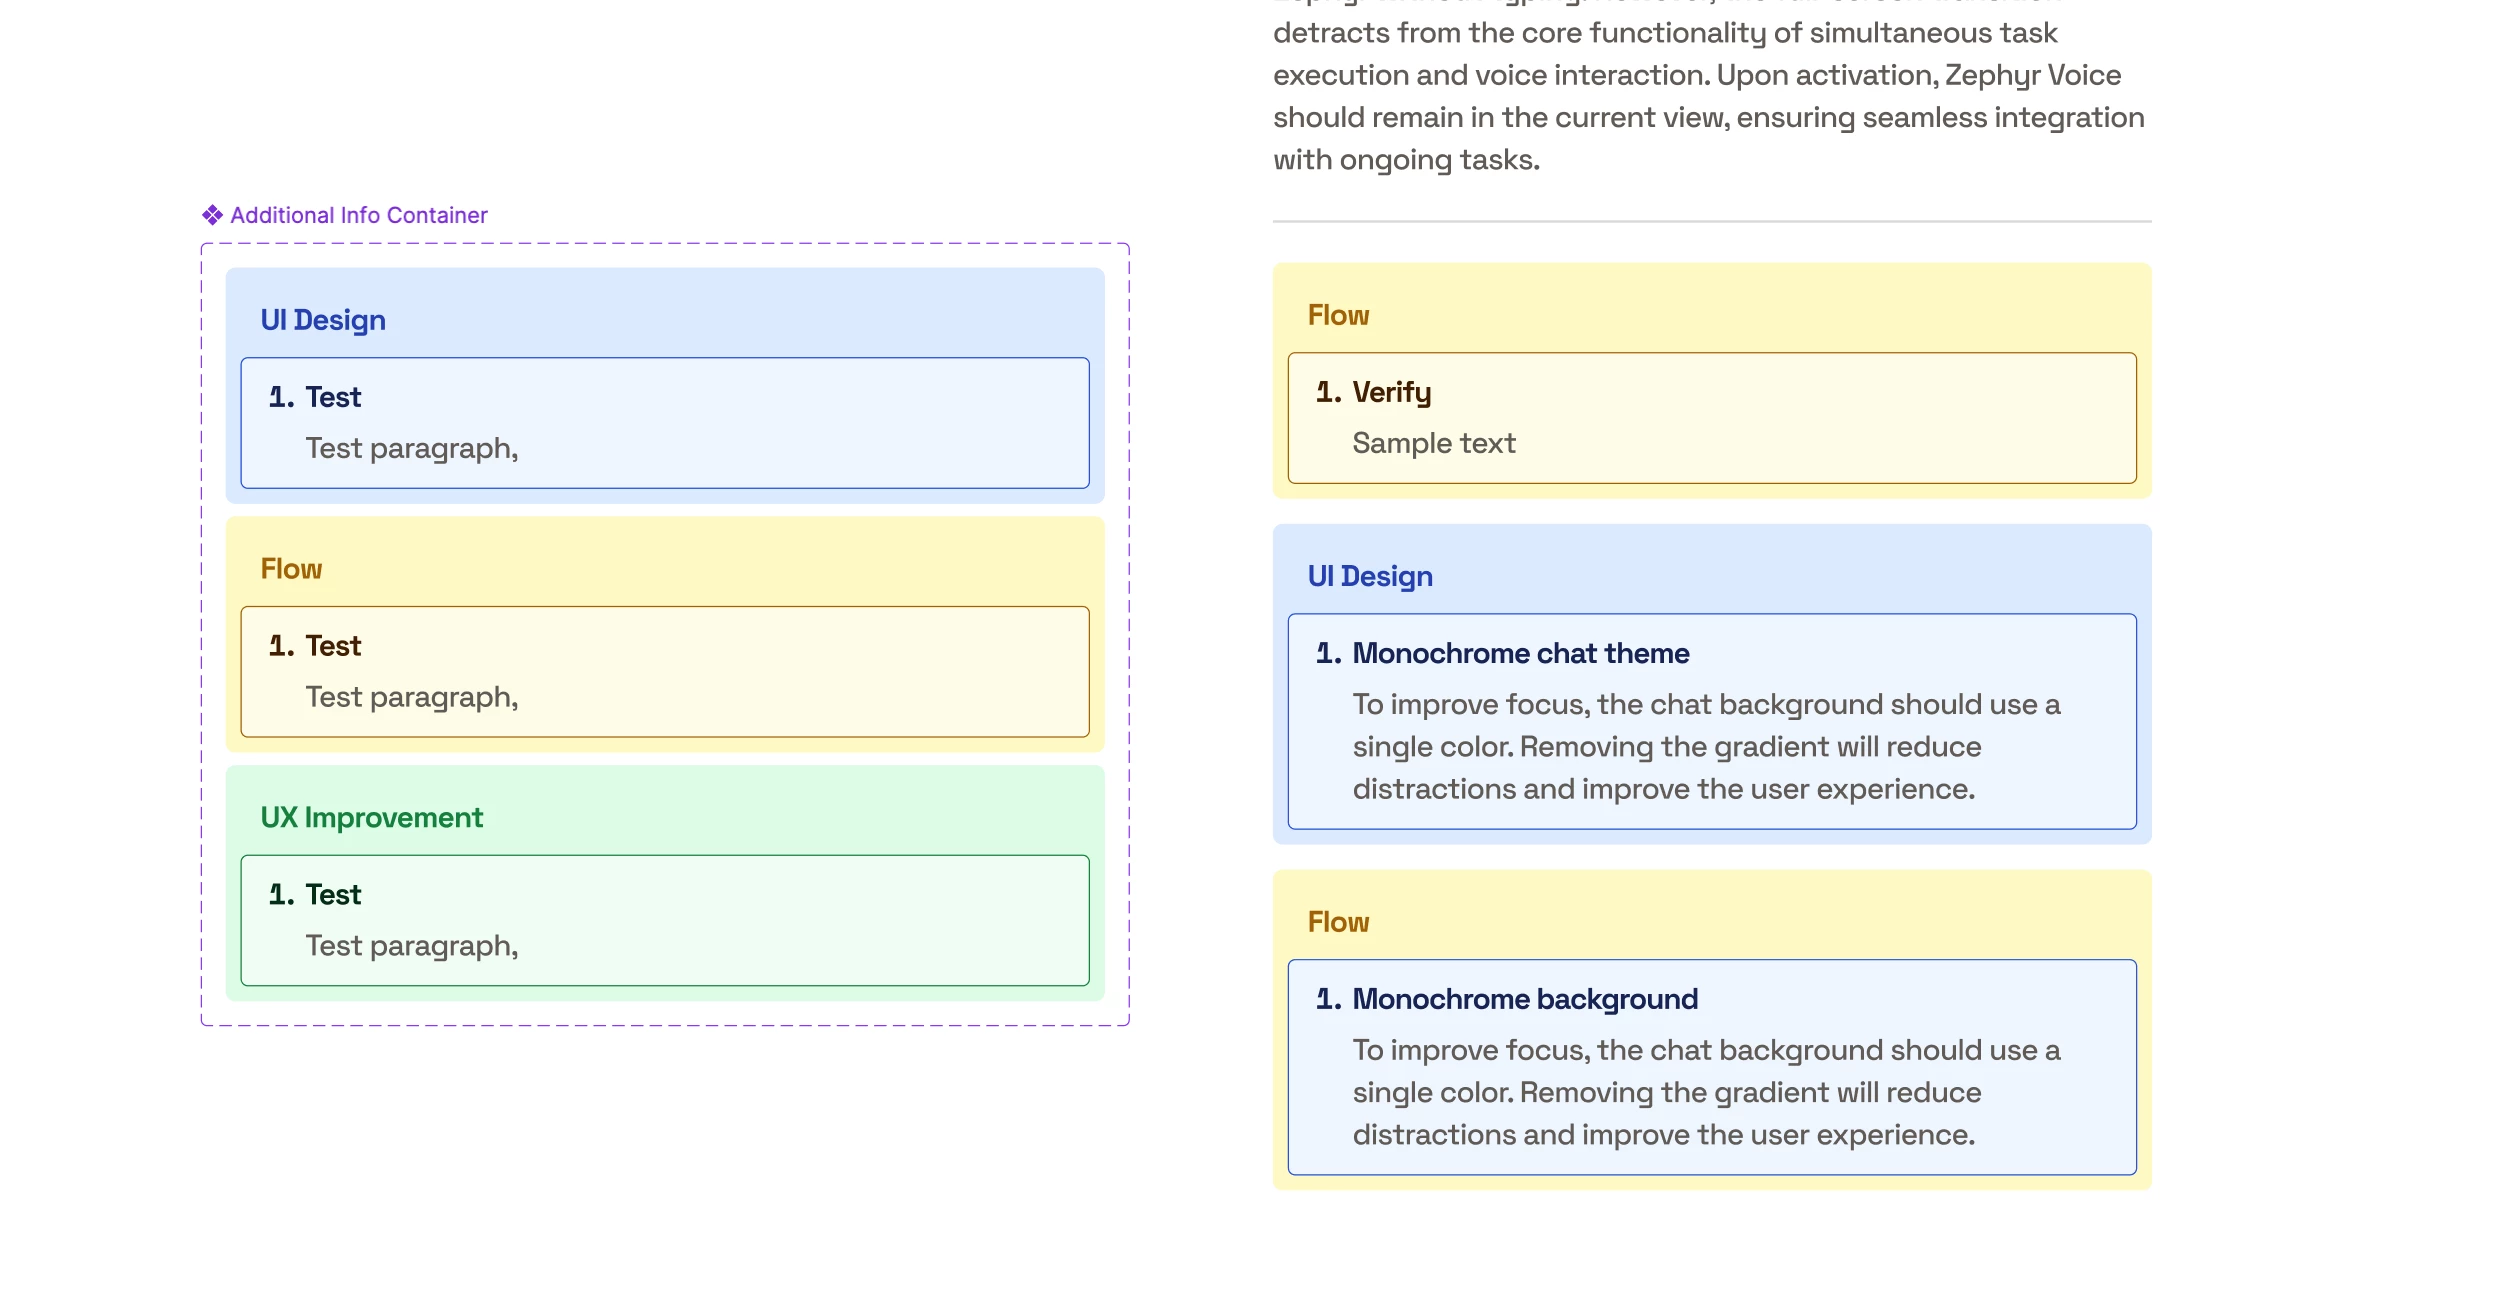Click Test paragraph text in yellow card
The image size is (2496, 1316).
[x=411, y=697]
